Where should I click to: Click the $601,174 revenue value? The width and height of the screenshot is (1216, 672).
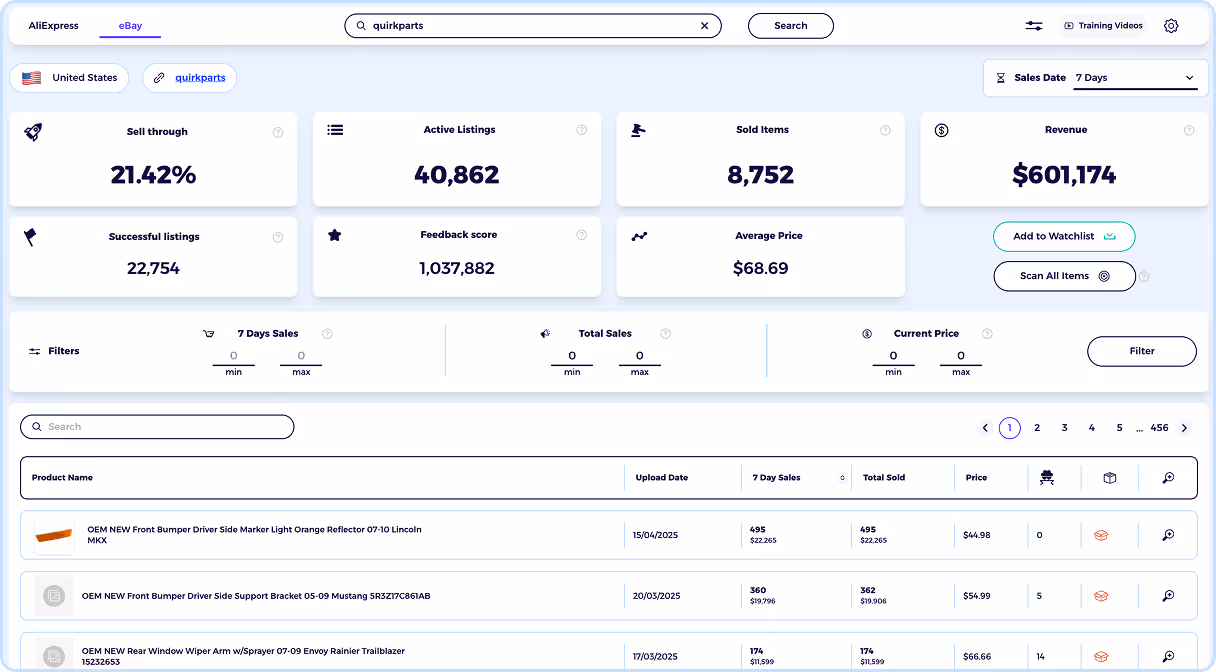click(x=1064, y=175)
